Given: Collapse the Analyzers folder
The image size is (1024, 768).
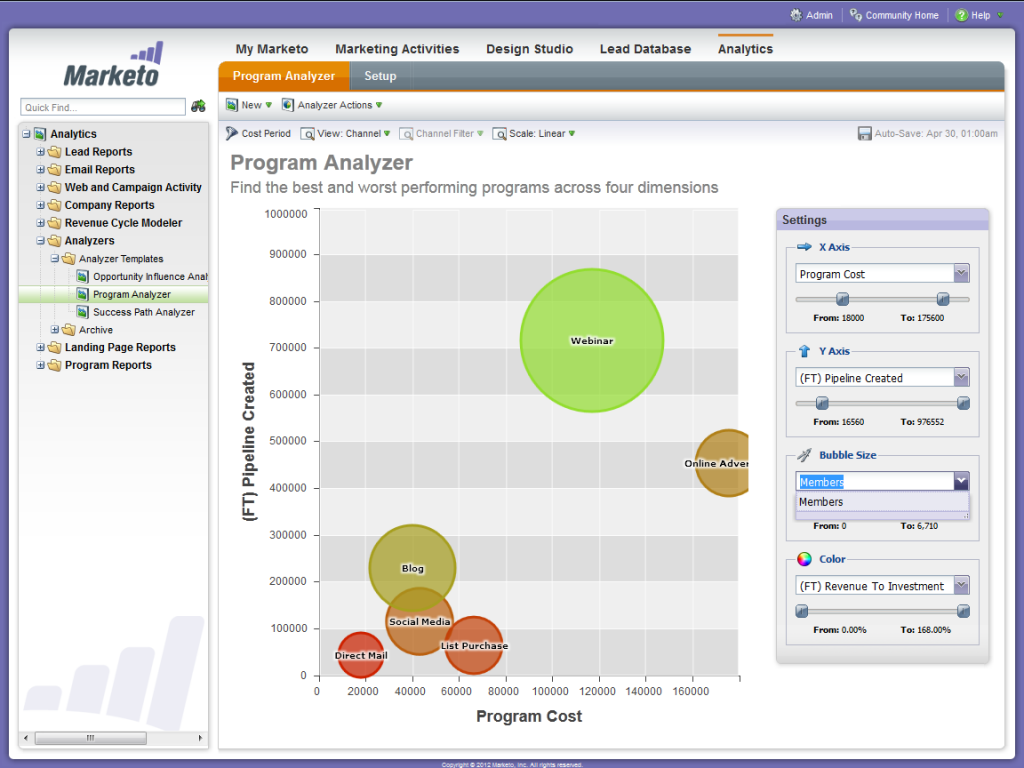Looking at the screenshot, I should (x=40, y=241).
